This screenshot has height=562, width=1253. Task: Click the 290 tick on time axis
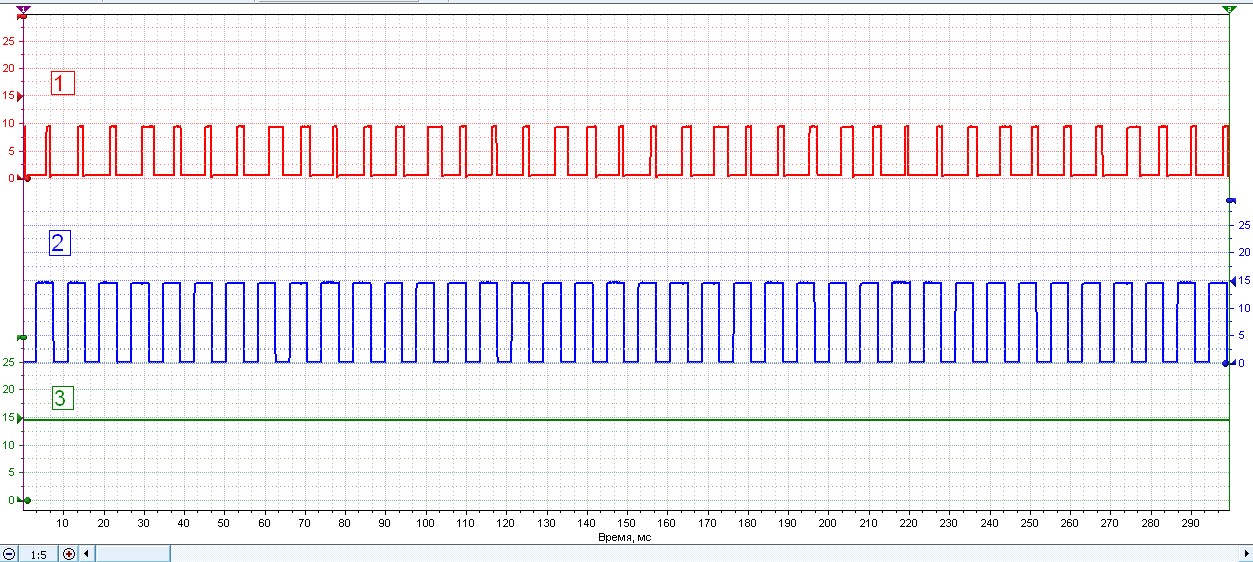click(x=1189, y=523)
